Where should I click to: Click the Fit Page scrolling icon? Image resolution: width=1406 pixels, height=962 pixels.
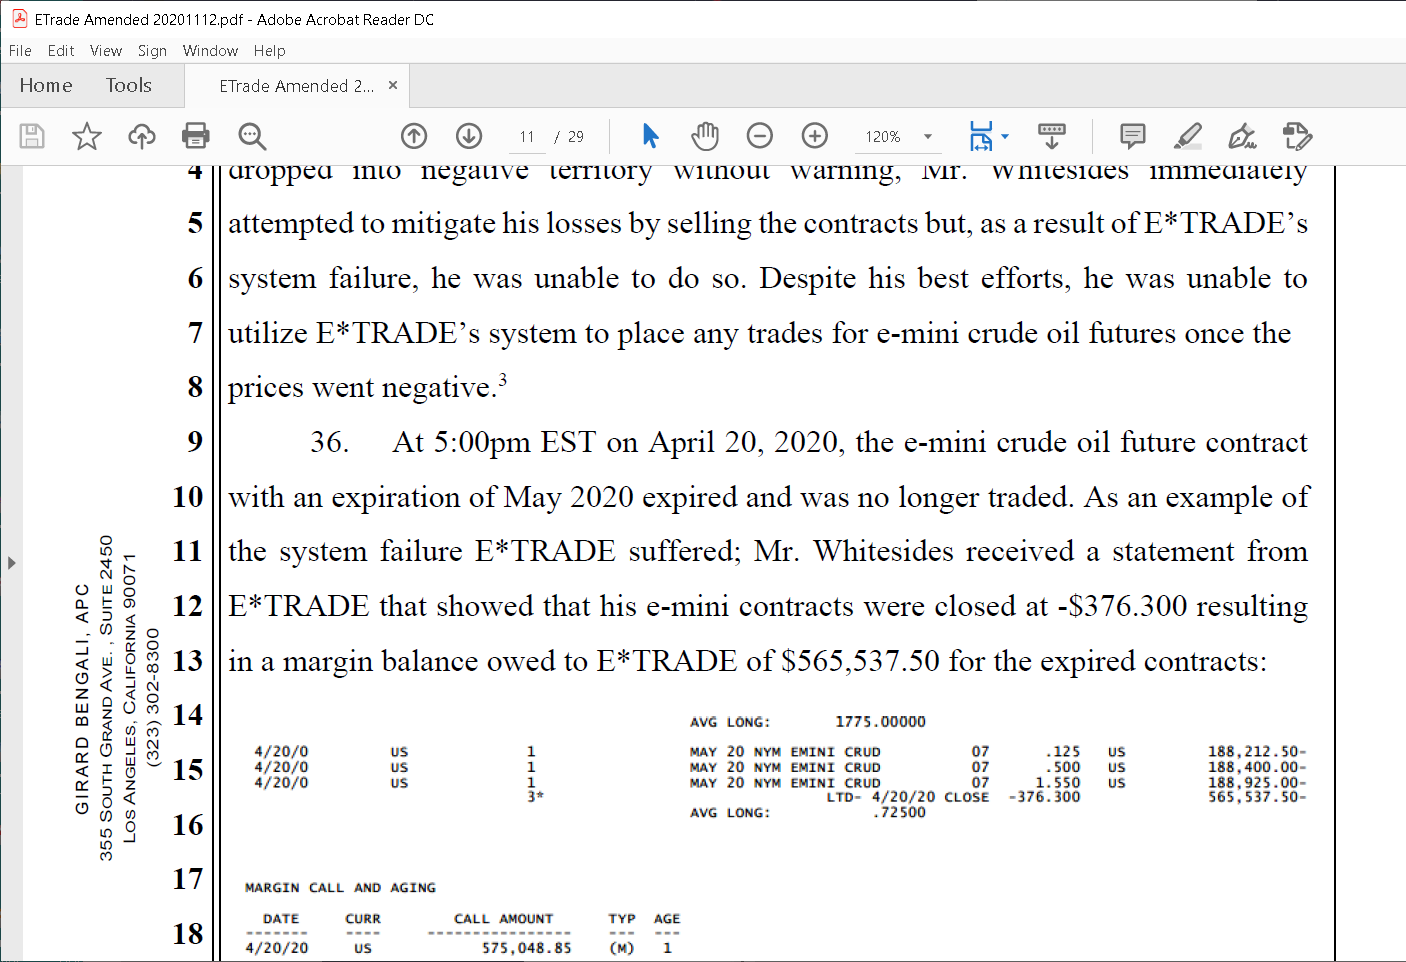tap(981, 136)
